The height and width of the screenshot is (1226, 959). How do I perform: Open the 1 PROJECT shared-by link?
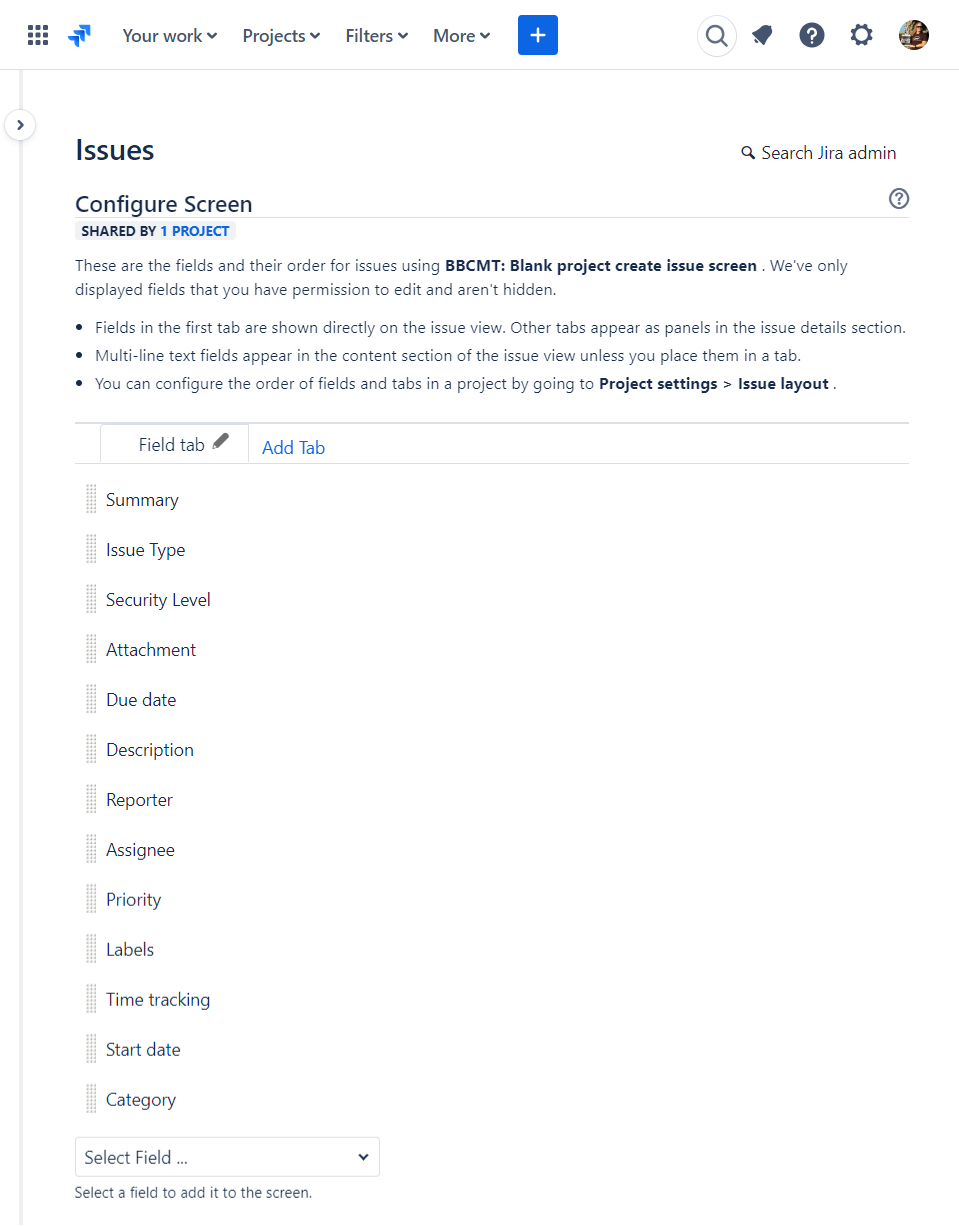click(195, 230)
